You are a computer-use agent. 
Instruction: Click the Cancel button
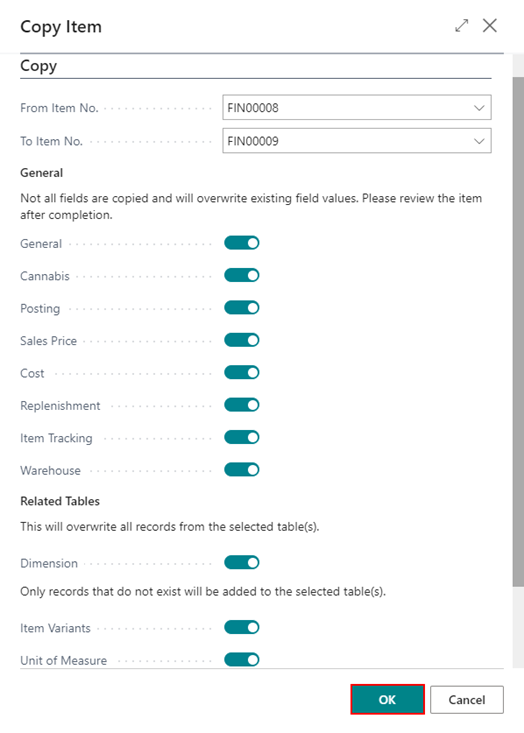point(467,699)
